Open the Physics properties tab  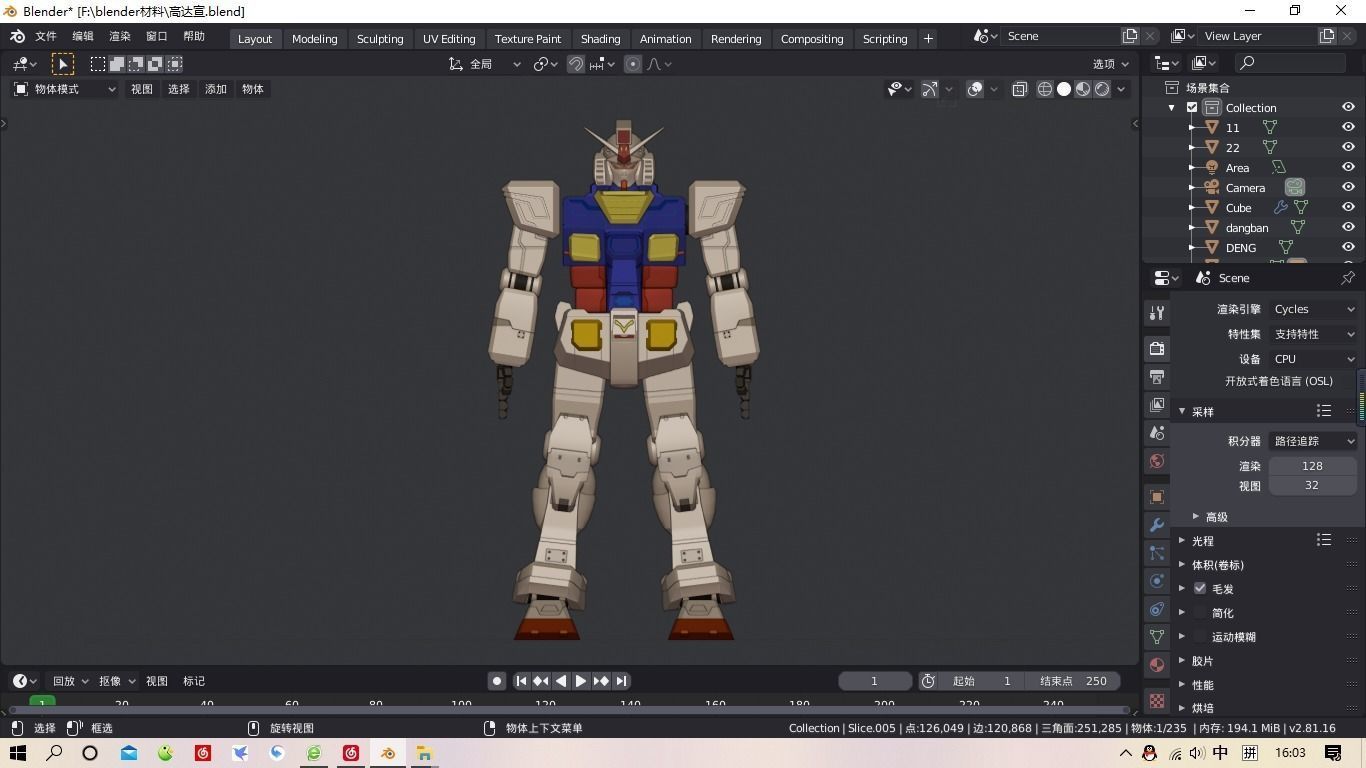click(x=1157, y=581)
